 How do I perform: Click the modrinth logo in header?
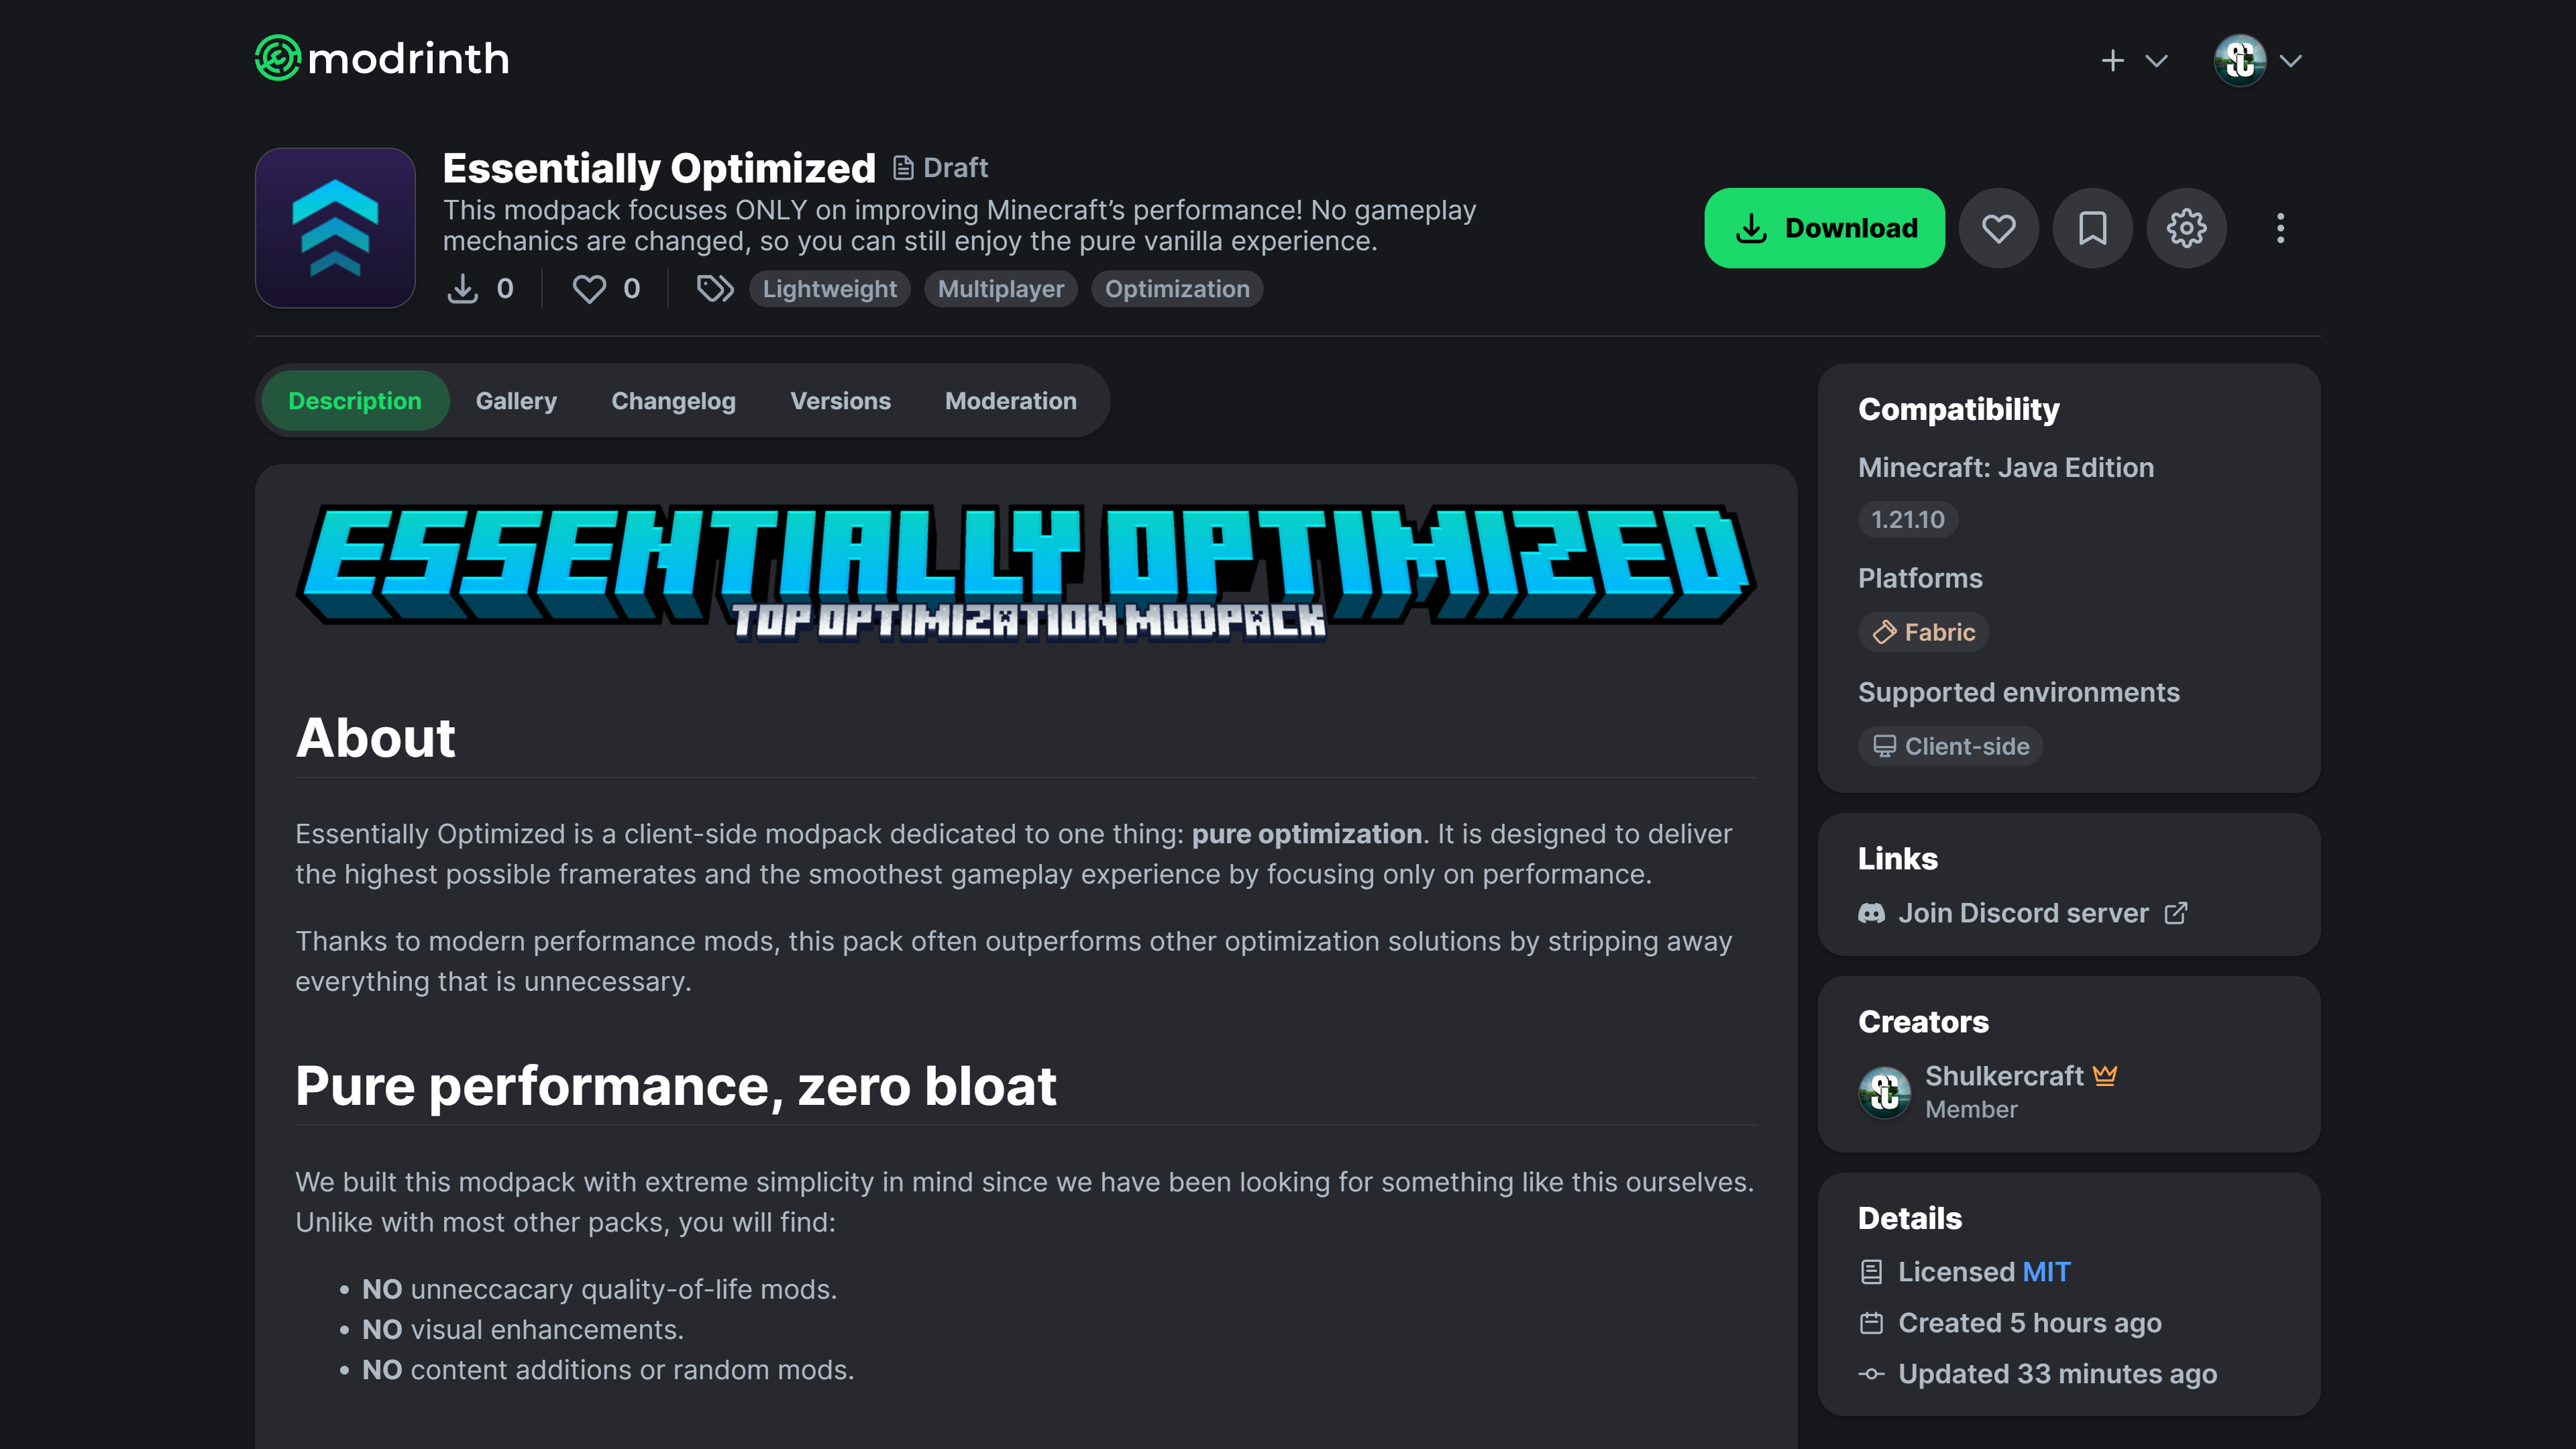[382, 59]
